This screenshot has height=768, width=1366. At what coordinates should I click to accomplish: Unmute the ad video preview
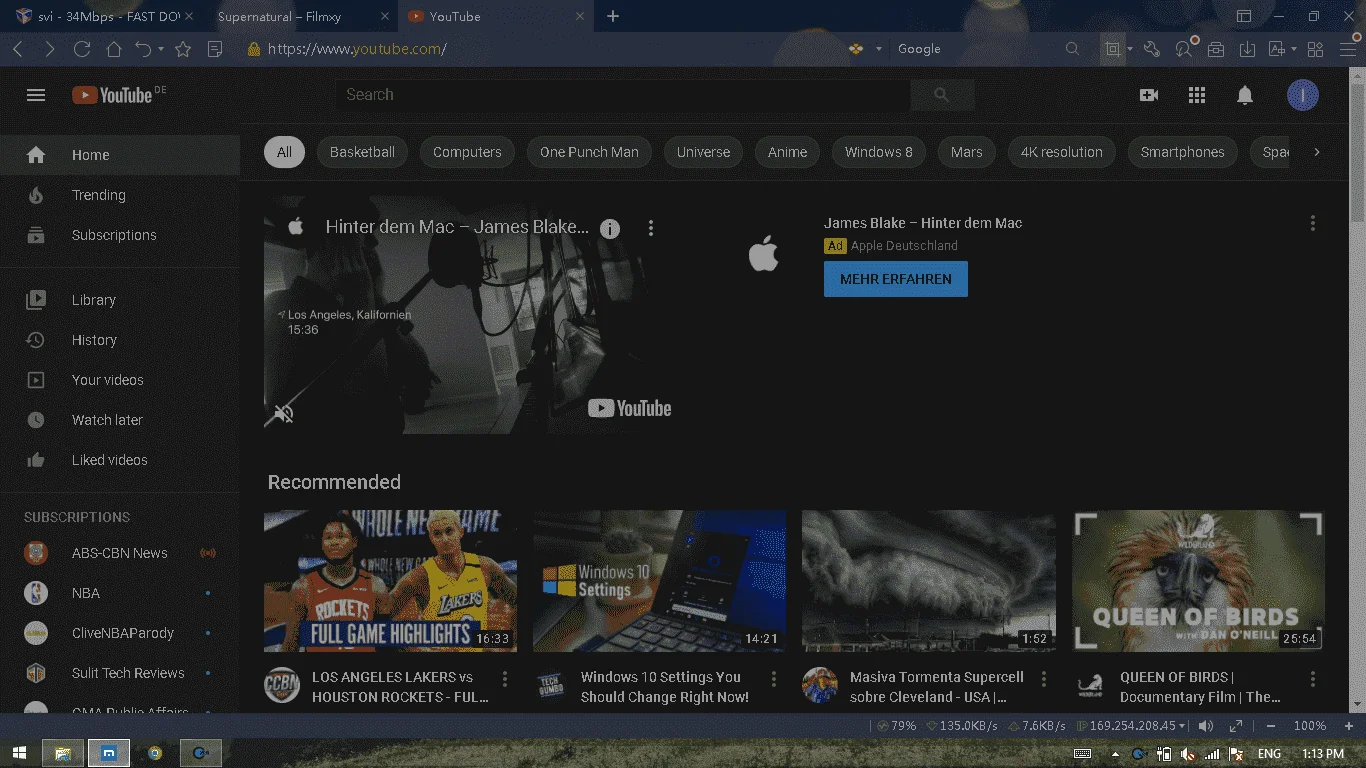click(x=284, y=413)
